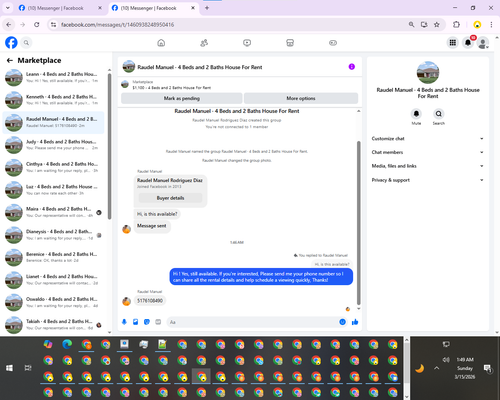Screen dimensions: 500x400
Task: Open a new browser tab
Action: [x=207, y=8]
